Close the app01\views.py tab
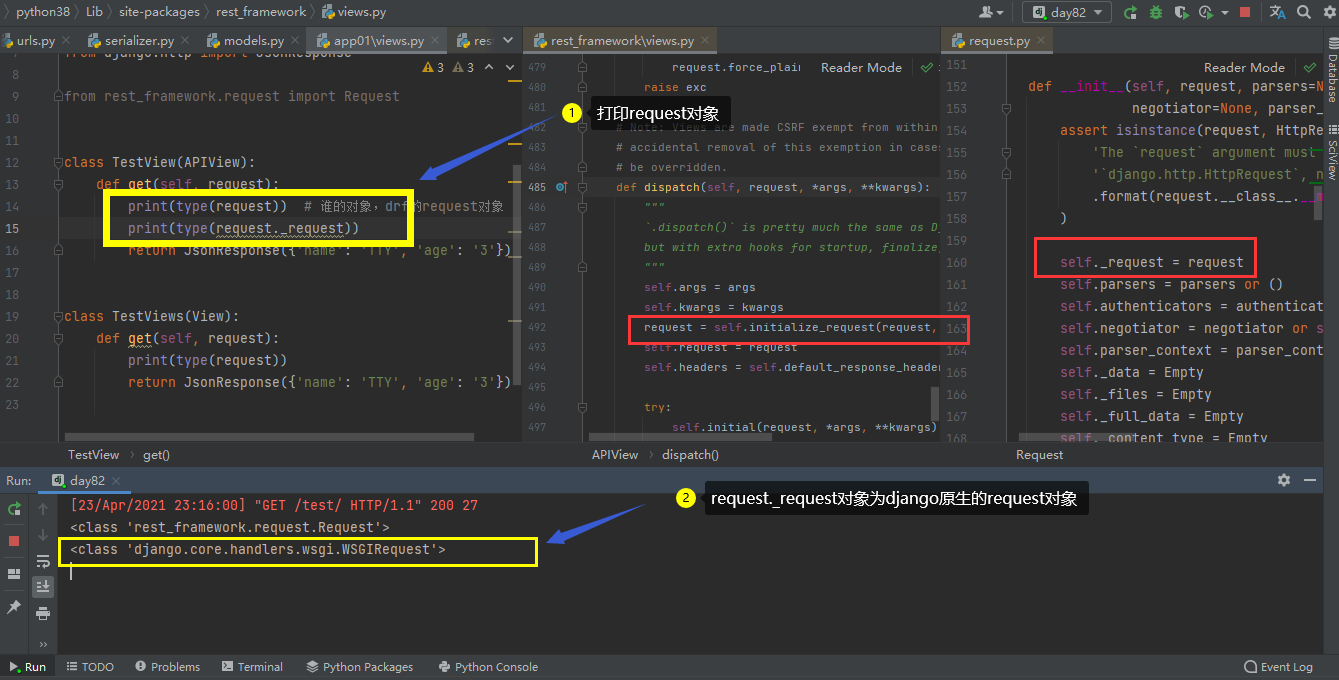Viewport: 1339px width, 680px height. point(433,41)
